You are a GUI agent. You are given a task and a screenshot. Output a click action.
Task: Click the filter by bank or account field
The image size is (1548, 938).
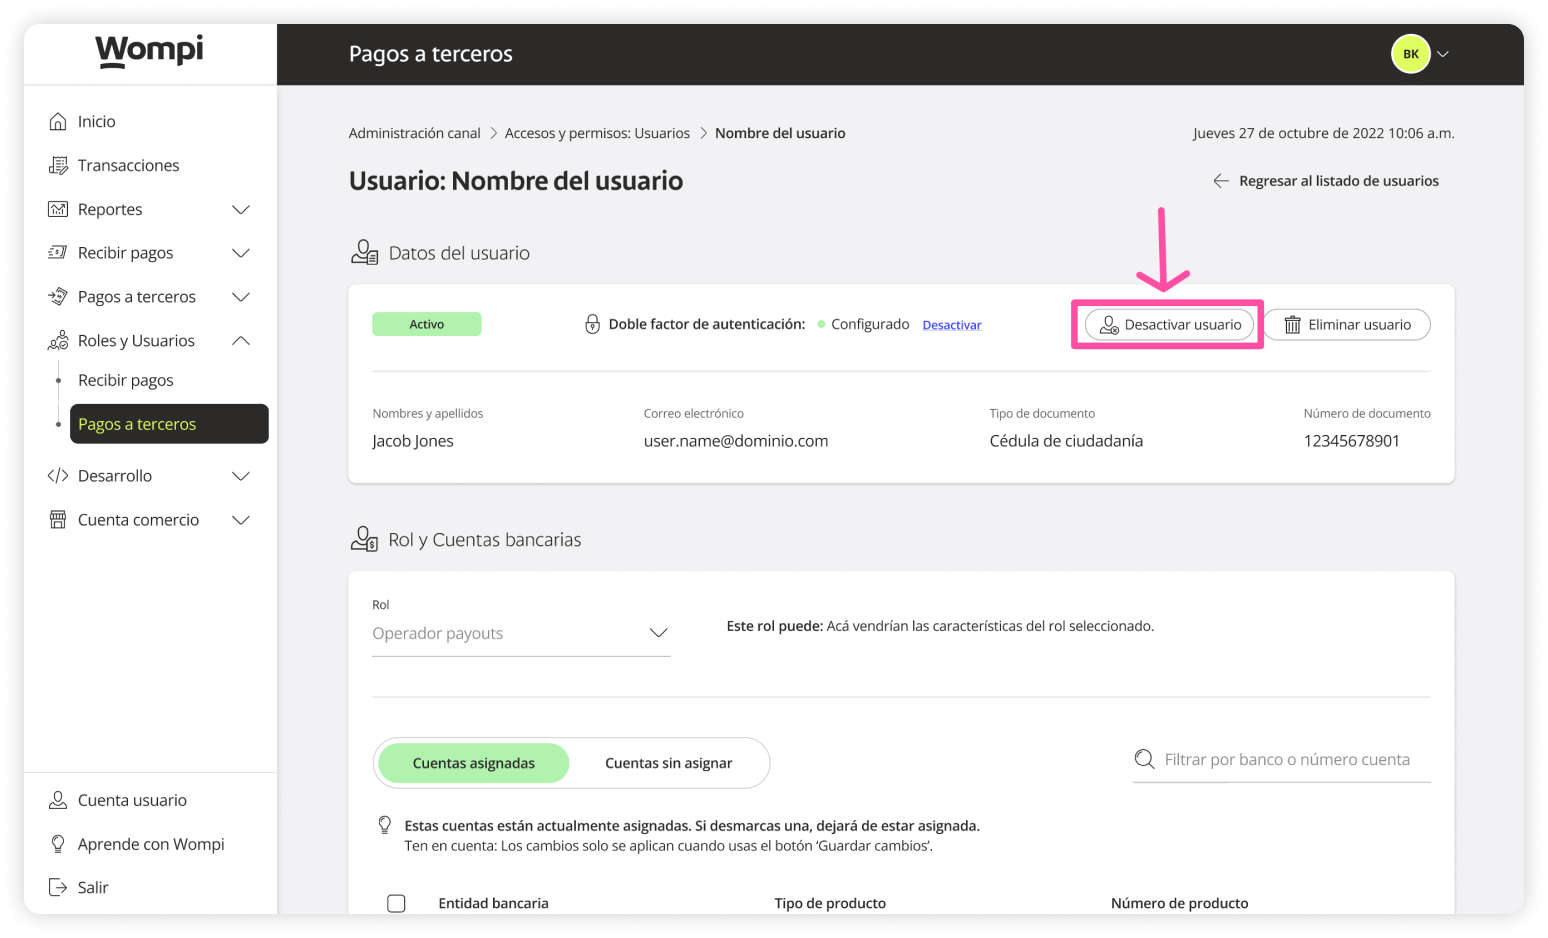click(x=1286, y=760)
